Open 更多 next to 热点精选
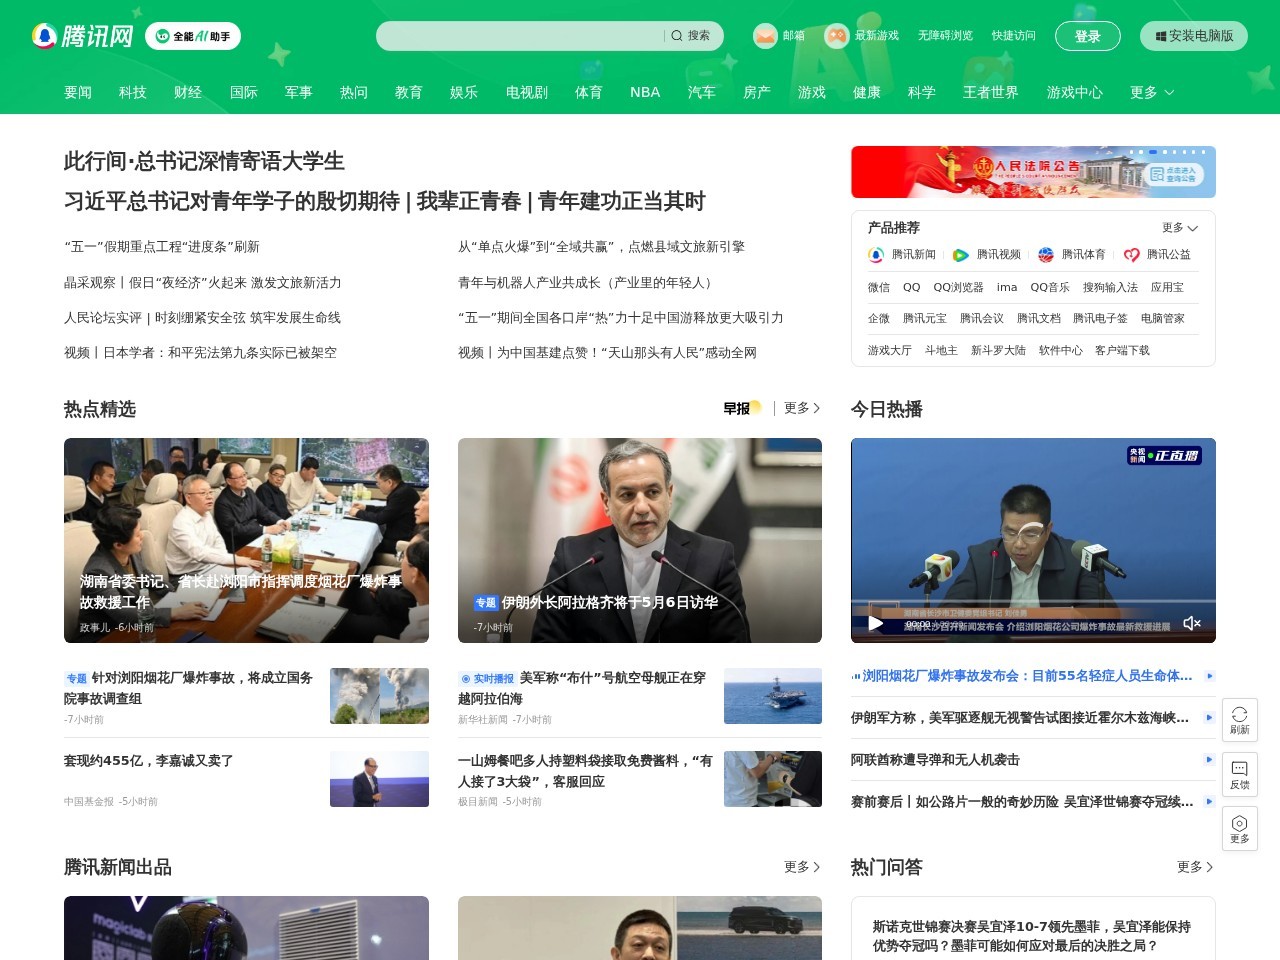Image resolution: width=1280 pixels, height=960 pixels. [802, 408]
